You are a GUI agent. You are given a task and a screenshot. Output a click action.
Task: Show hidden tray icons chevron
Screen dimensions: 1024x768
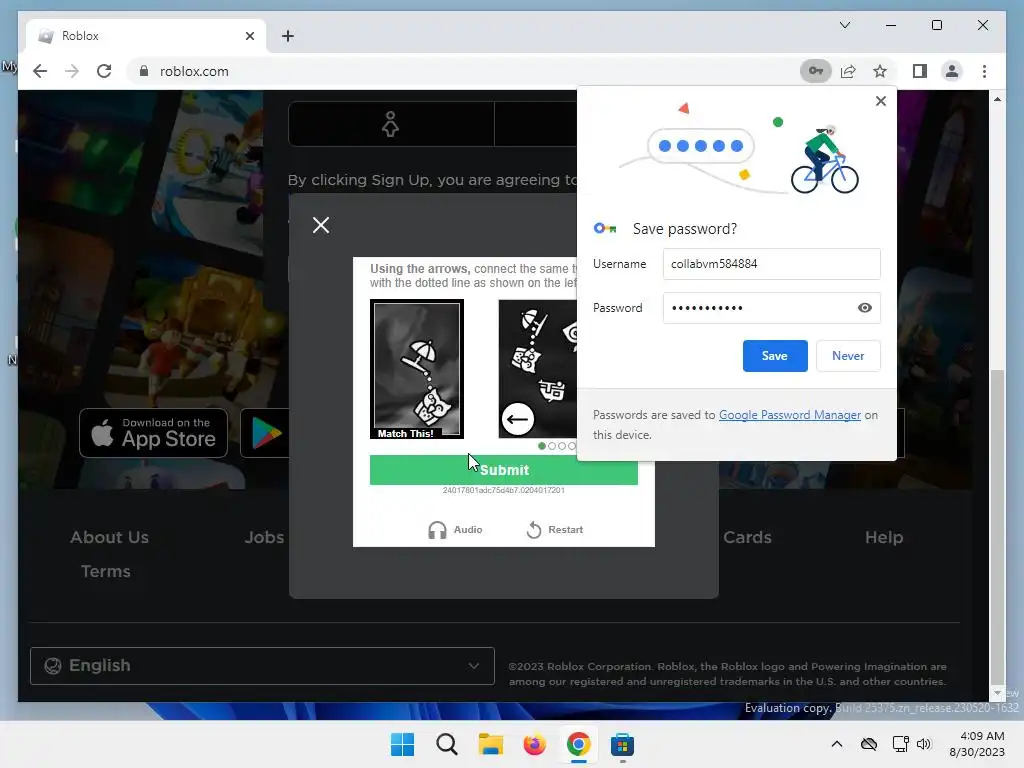[837, 744]
